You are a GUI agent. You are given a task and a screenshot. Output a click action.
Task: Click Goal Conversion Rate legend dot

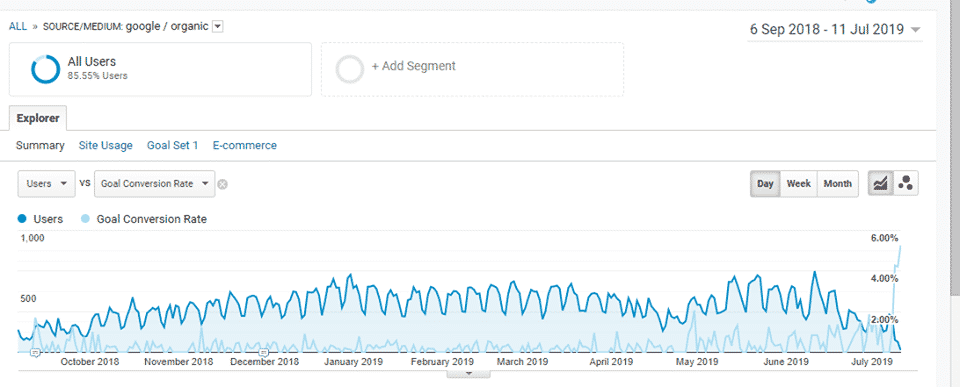[x=86, y=219]
